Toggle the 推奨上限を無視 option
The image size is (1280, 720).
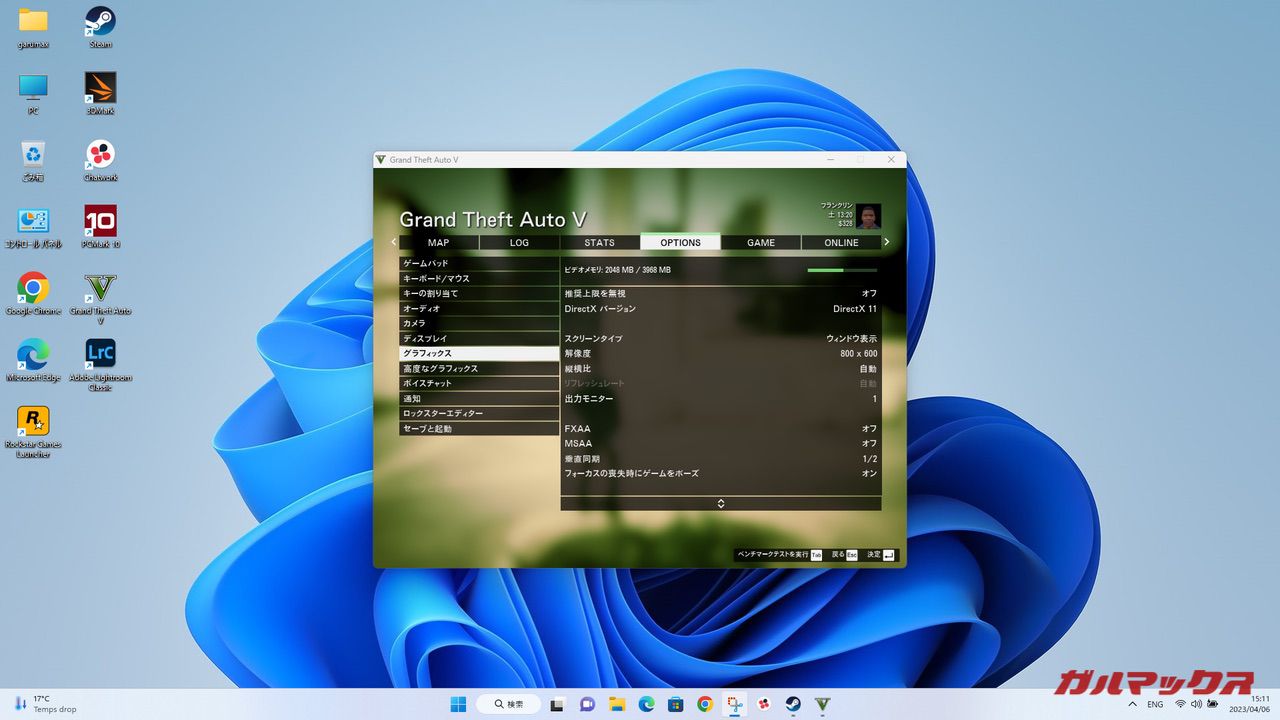coord(720,294)
